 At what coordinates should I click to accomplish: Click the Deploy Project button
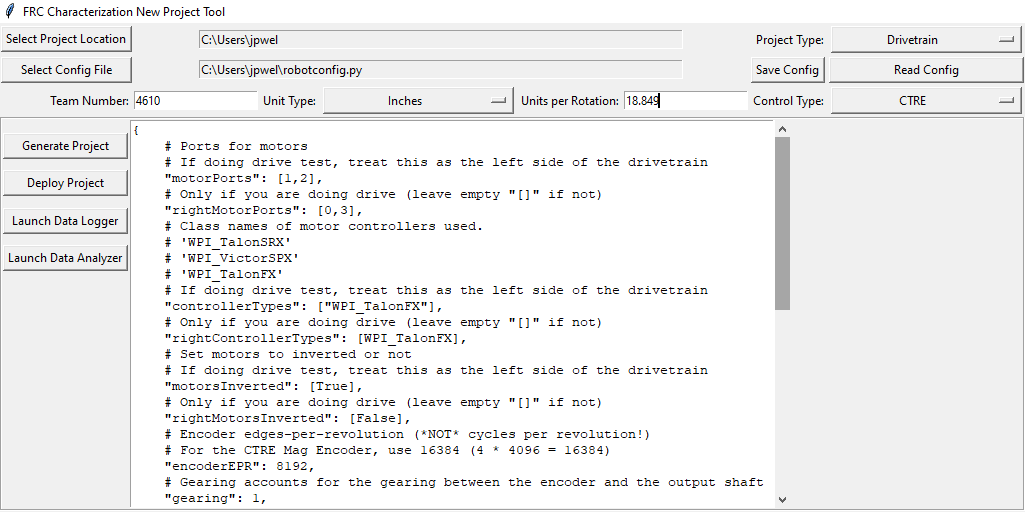[65, 183]
